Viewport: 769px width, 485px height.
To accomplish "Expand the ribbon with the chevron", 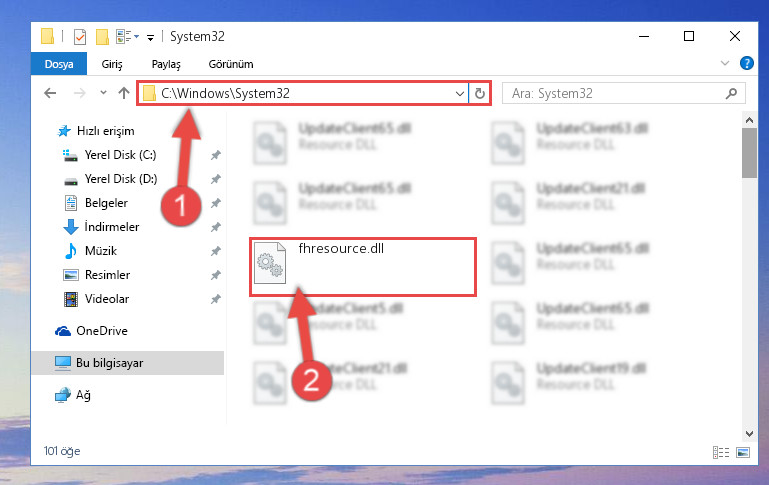I will click(724, 63).
